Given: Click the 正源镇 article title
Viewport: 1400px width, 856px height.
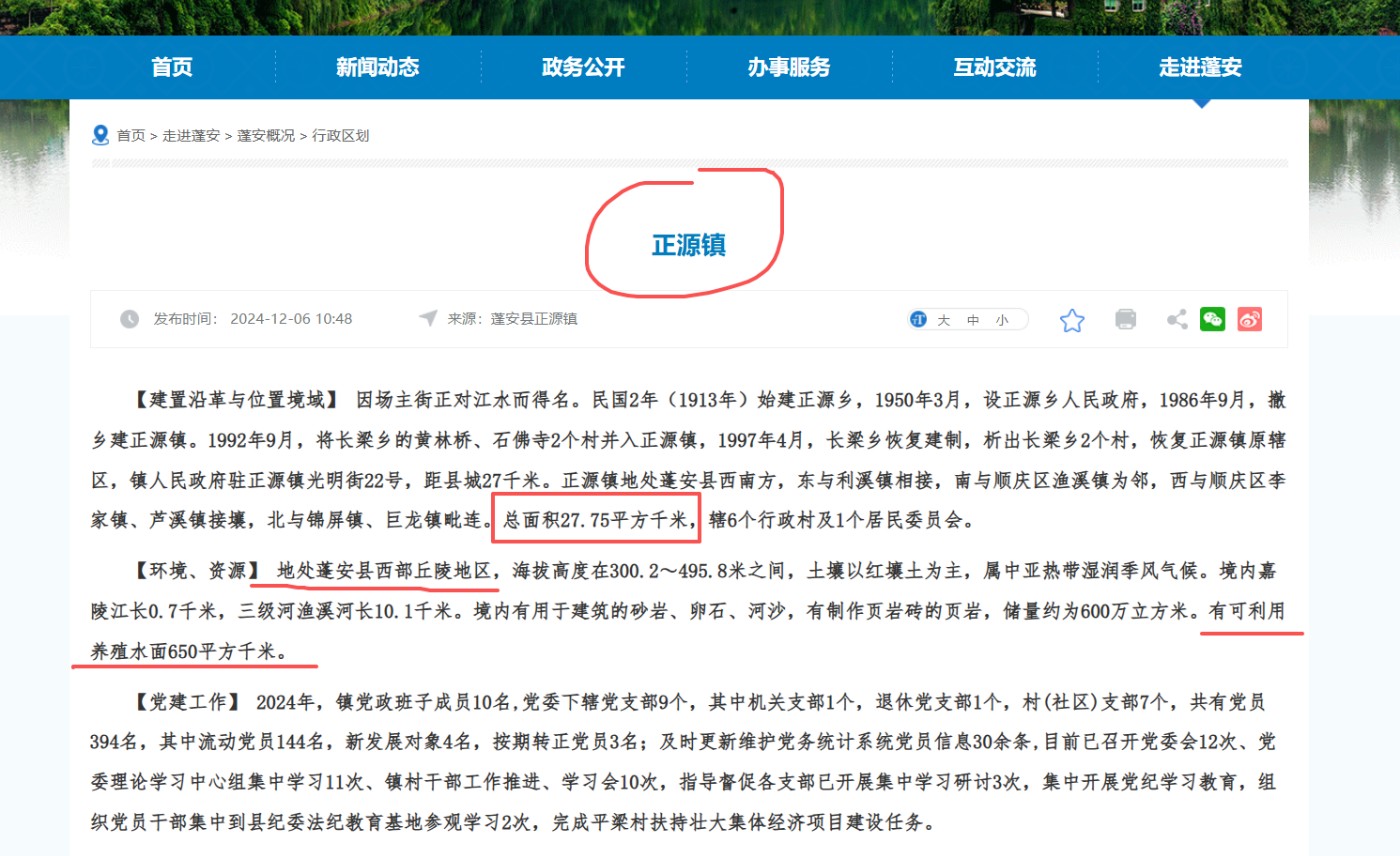Looking at the screenshot, I should [688, 245].
